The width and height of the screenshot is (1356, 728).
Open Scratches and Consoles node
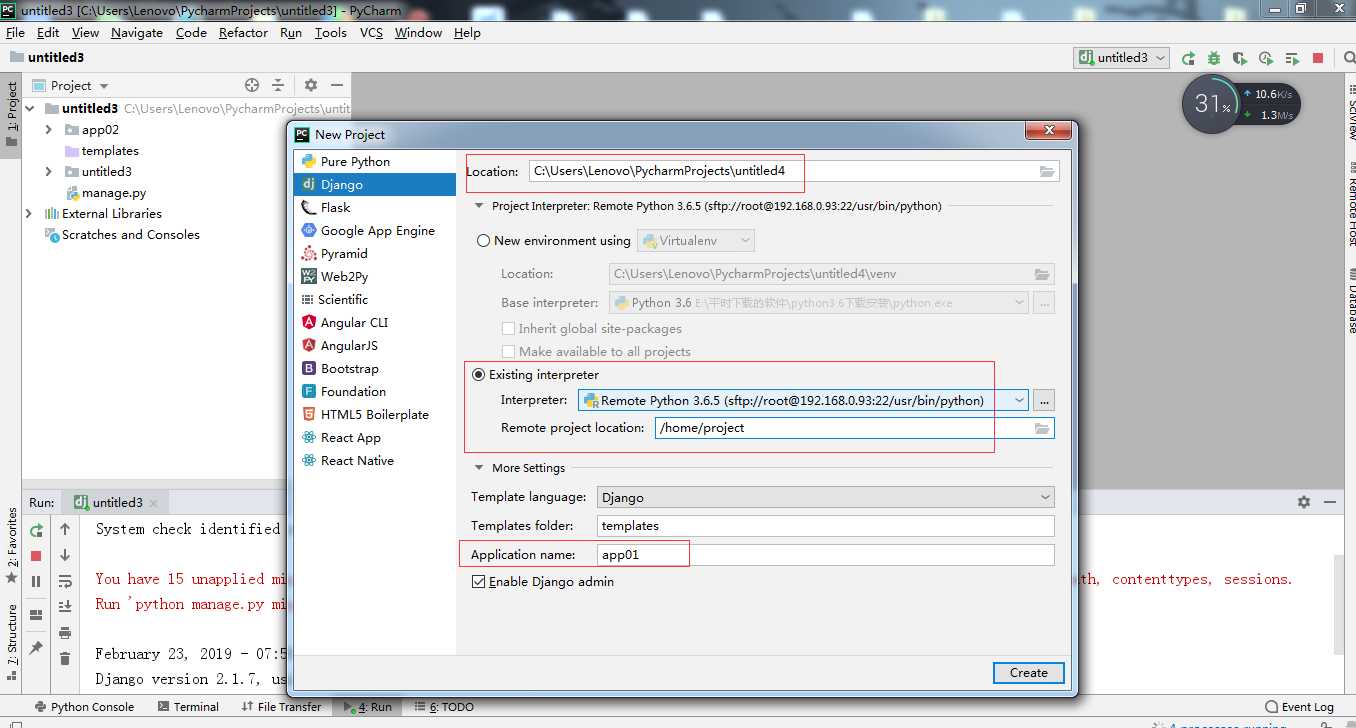130,234
